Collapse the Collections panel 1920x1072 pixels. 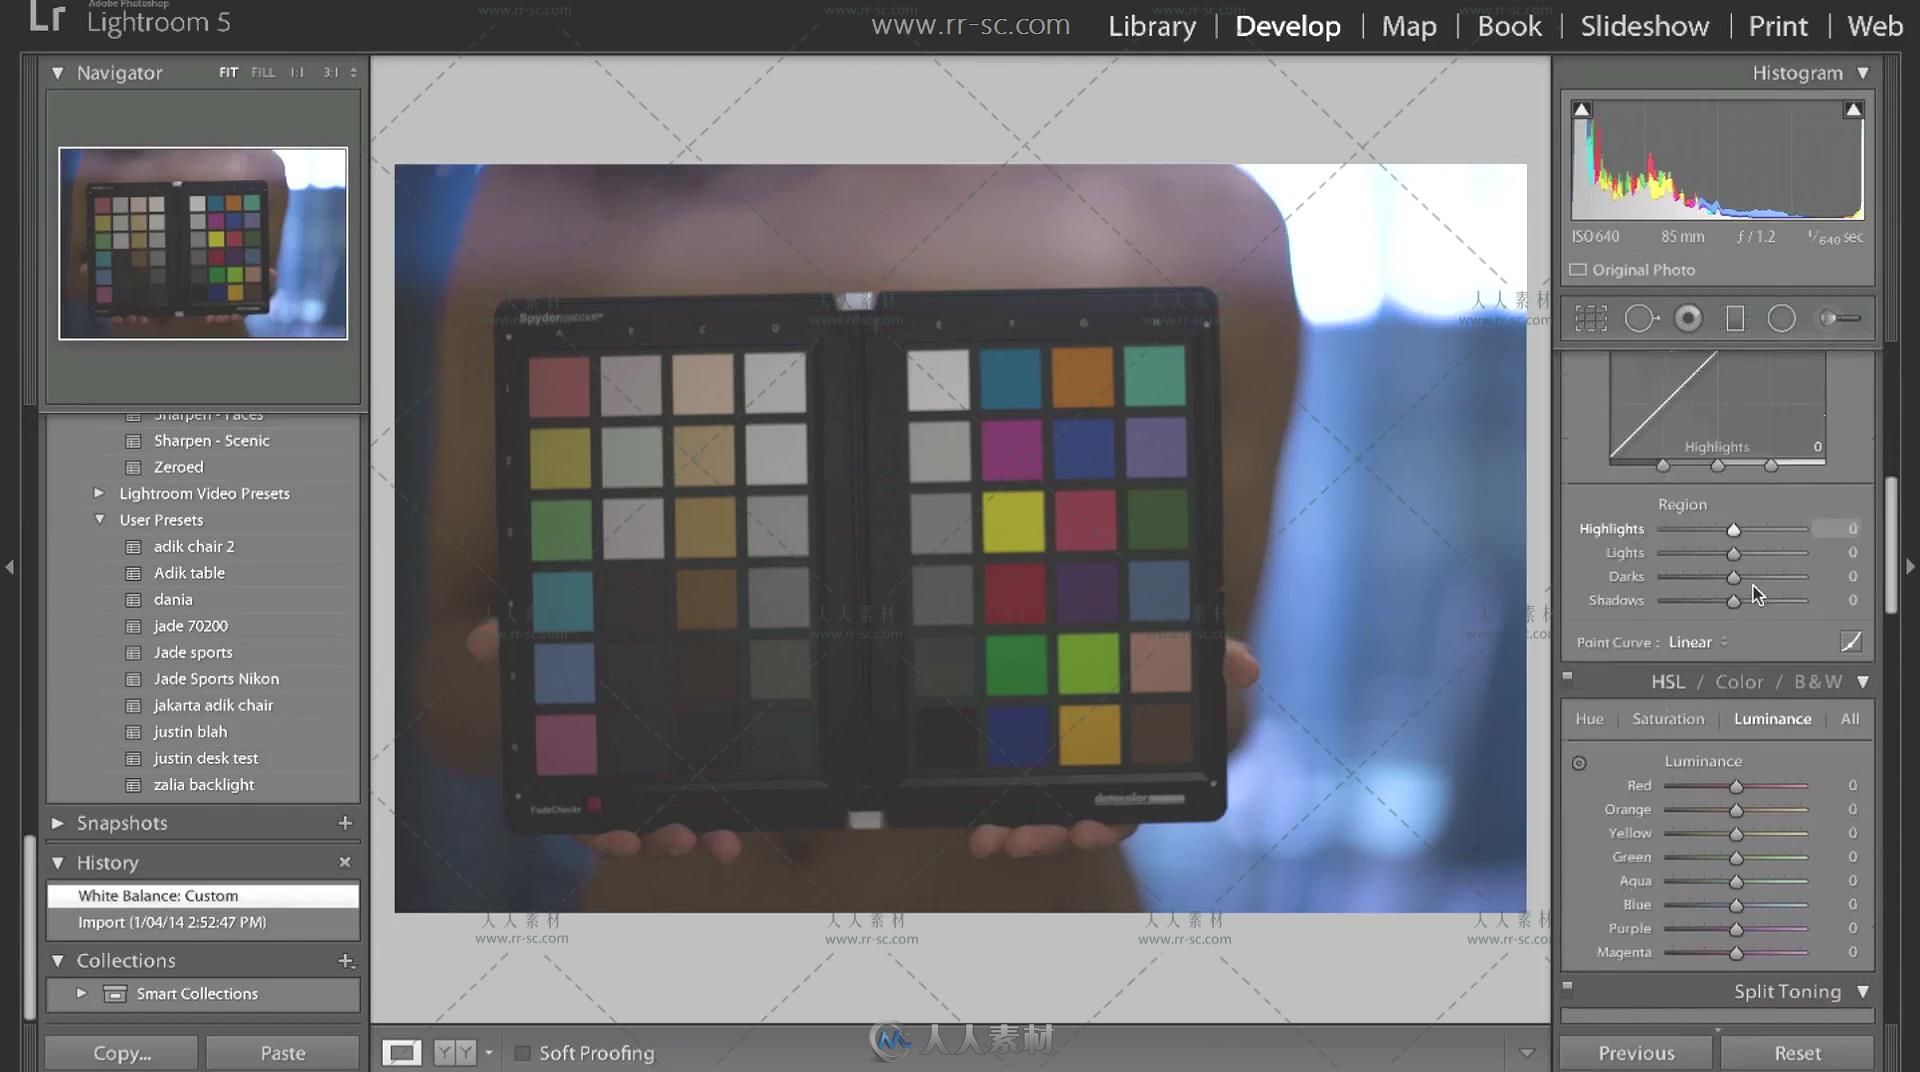58,961
